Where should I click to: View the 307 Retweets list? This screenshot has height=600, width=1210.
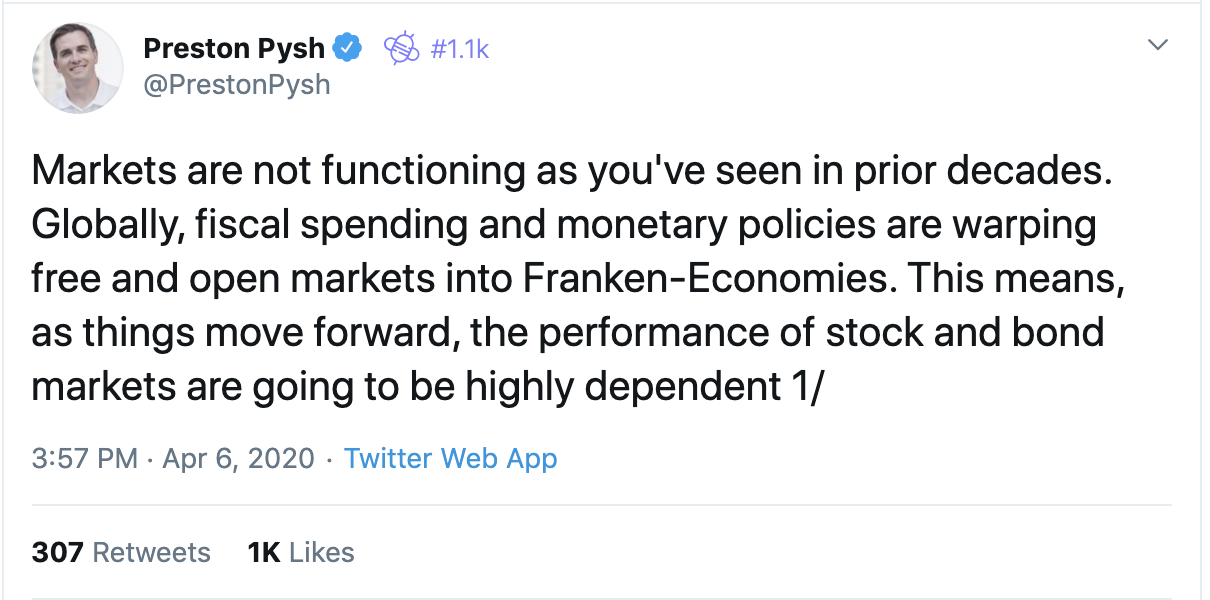(x=121, y=552)
